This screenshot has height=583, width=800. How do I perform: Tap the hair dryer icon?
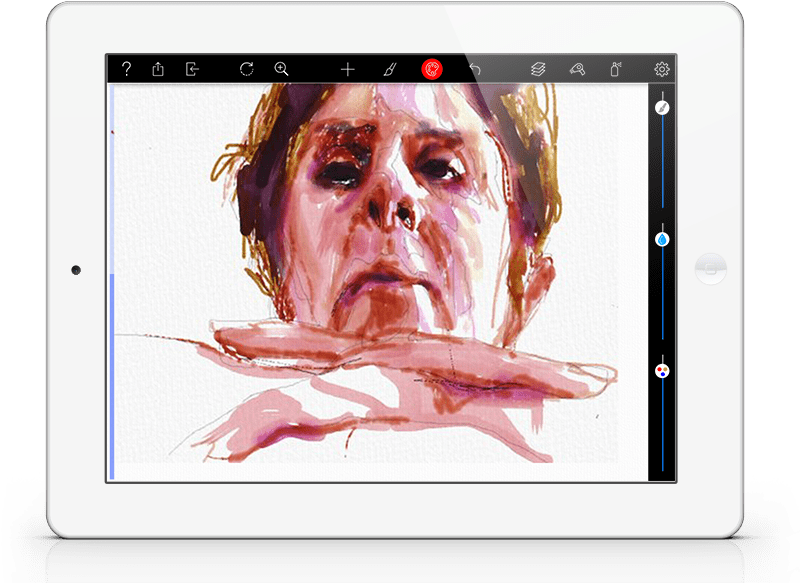coord(577,69)
